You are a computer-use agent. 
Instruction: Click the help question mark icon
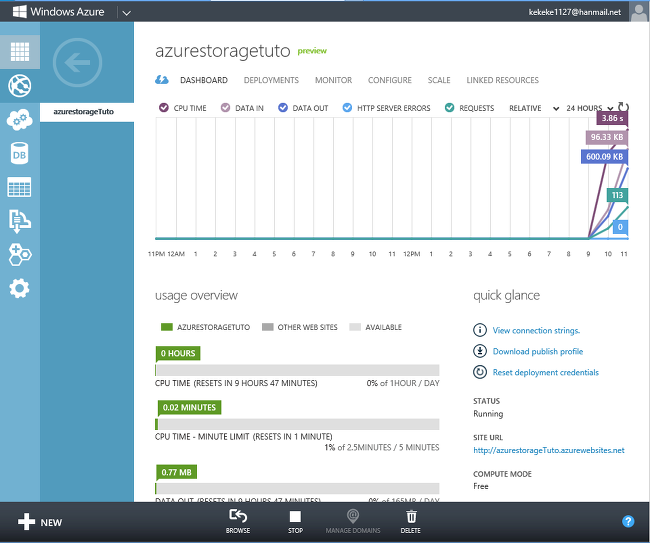pyautogui.click(x=628, y=521)
